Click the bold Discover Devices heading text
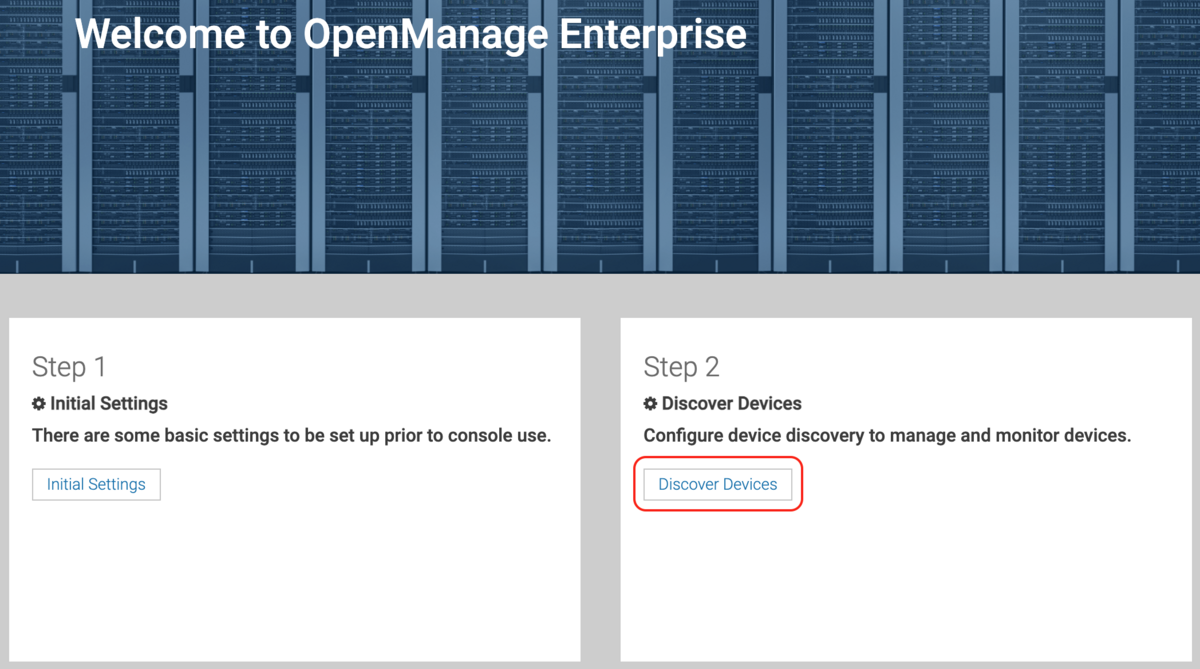The height and width of the screenshot is (669, 1200). 732,404
